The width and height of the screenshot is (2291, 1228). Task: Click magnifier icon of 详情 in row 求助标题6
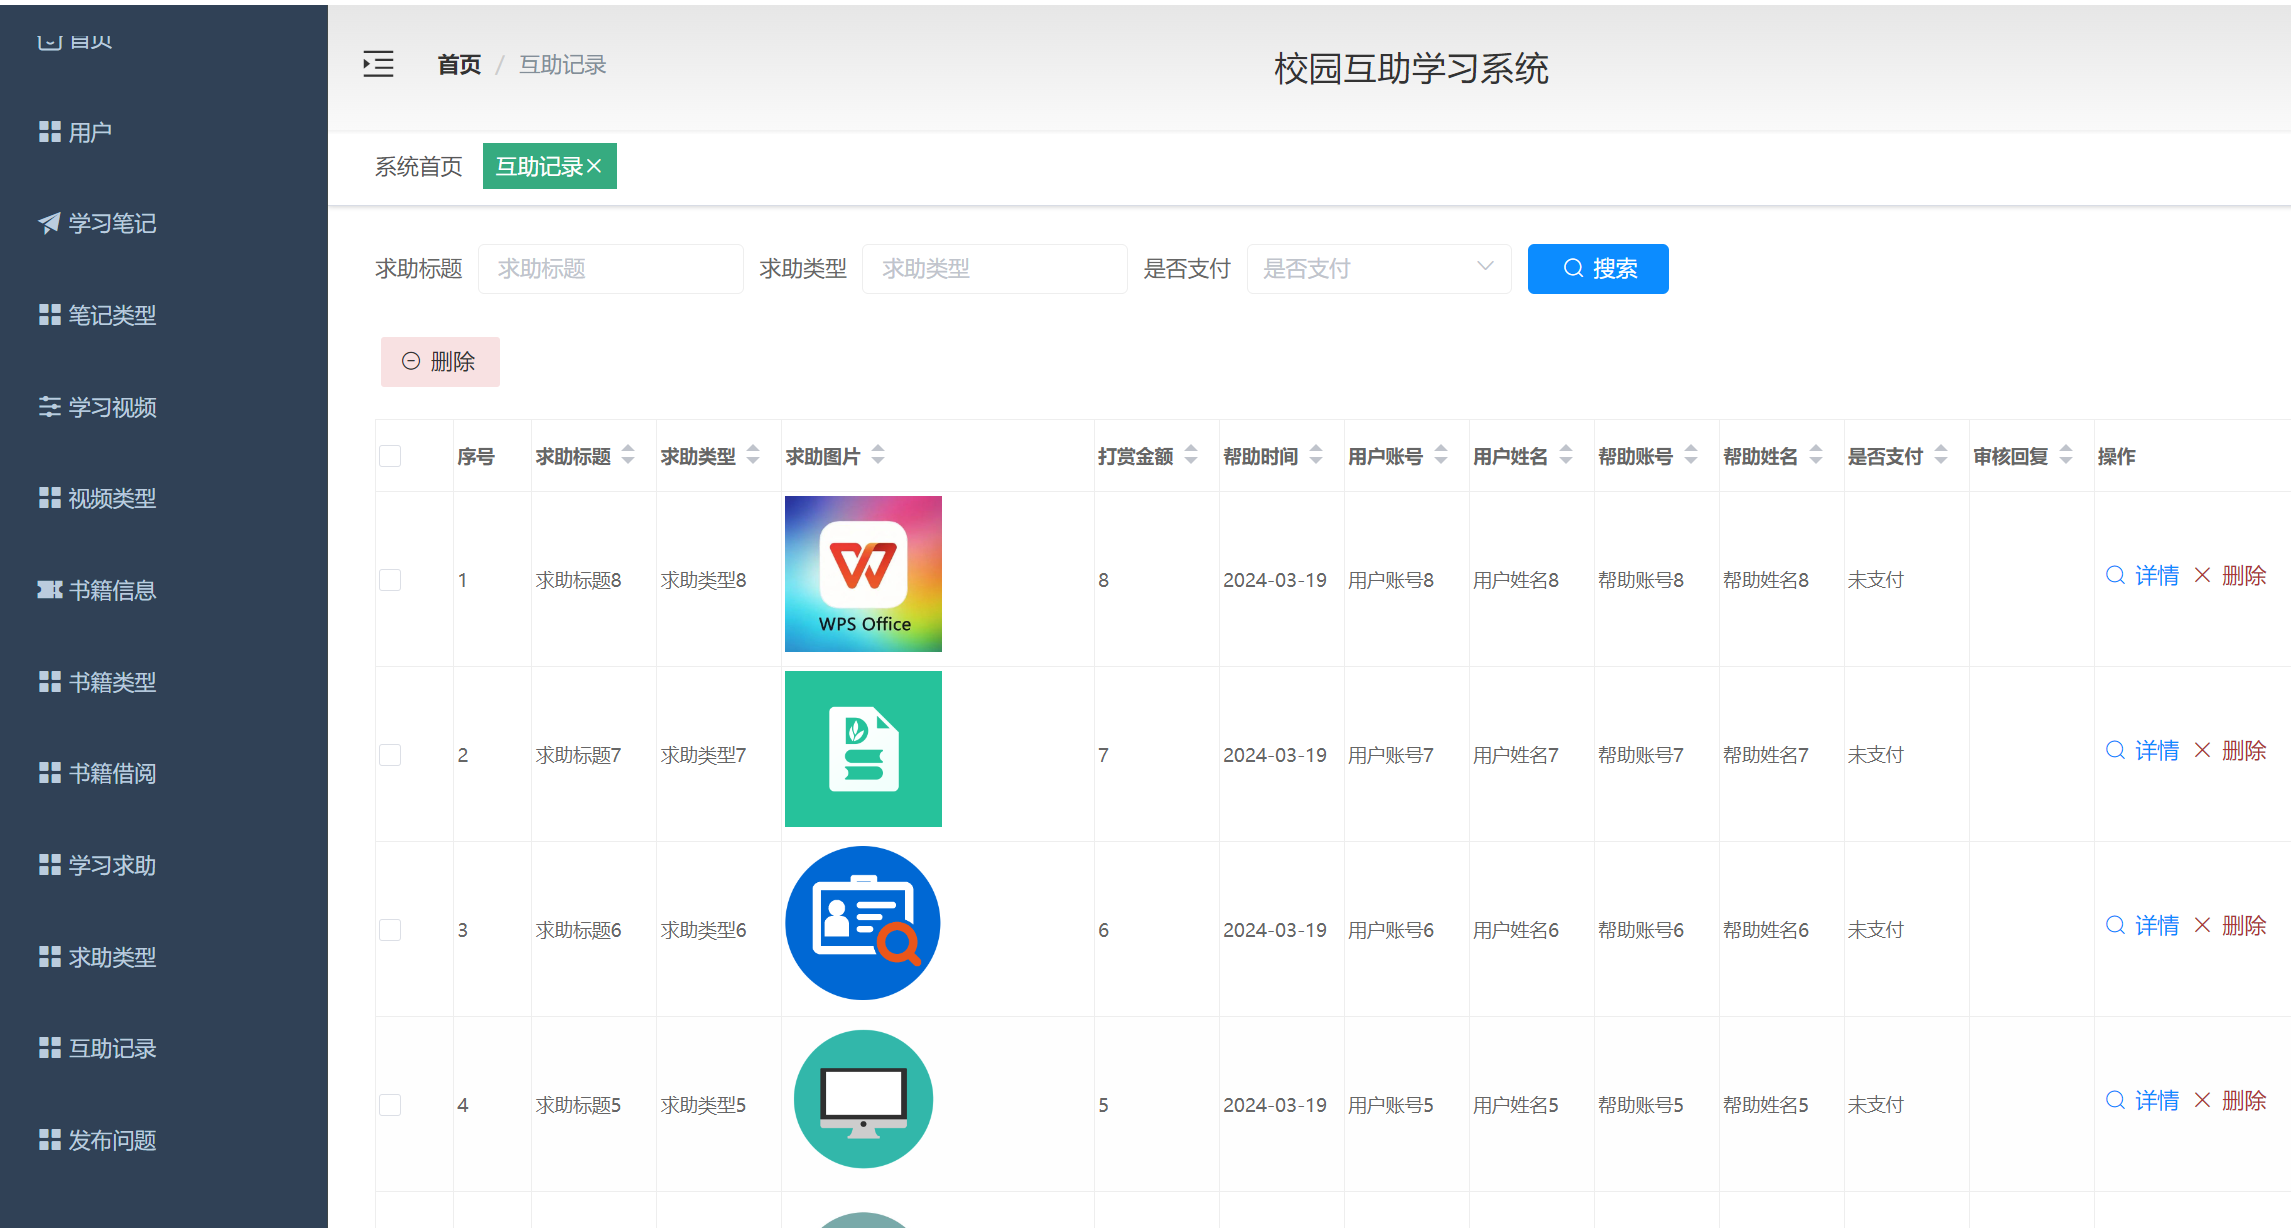point(2115,925)
